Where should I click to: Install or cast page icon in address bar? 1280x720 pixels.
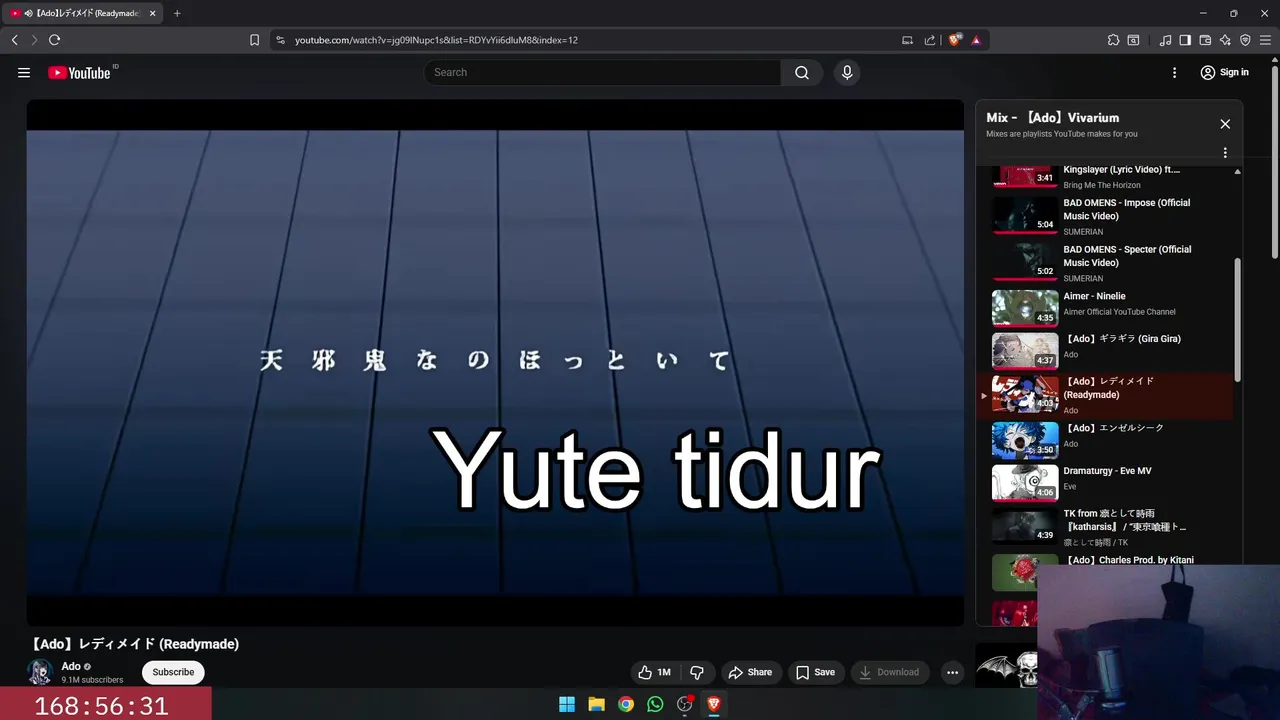pos(907,40)
